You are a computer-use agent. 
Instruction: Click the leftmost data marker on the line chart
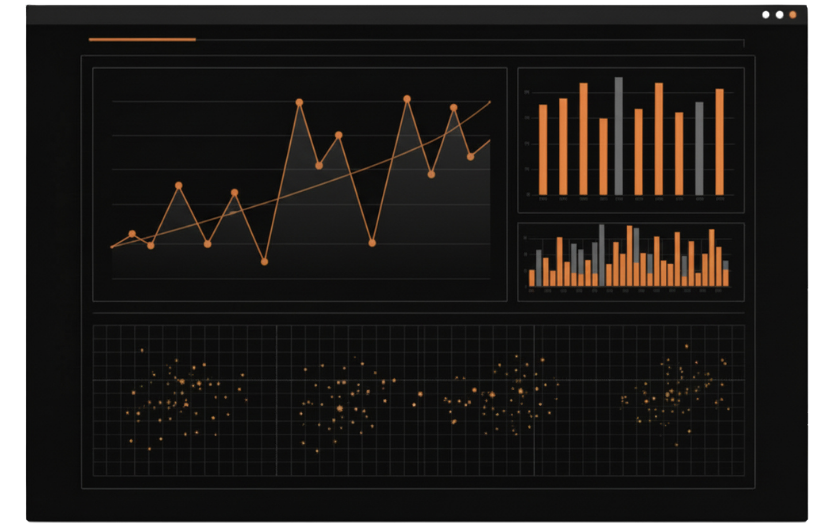tap(132, 234)
